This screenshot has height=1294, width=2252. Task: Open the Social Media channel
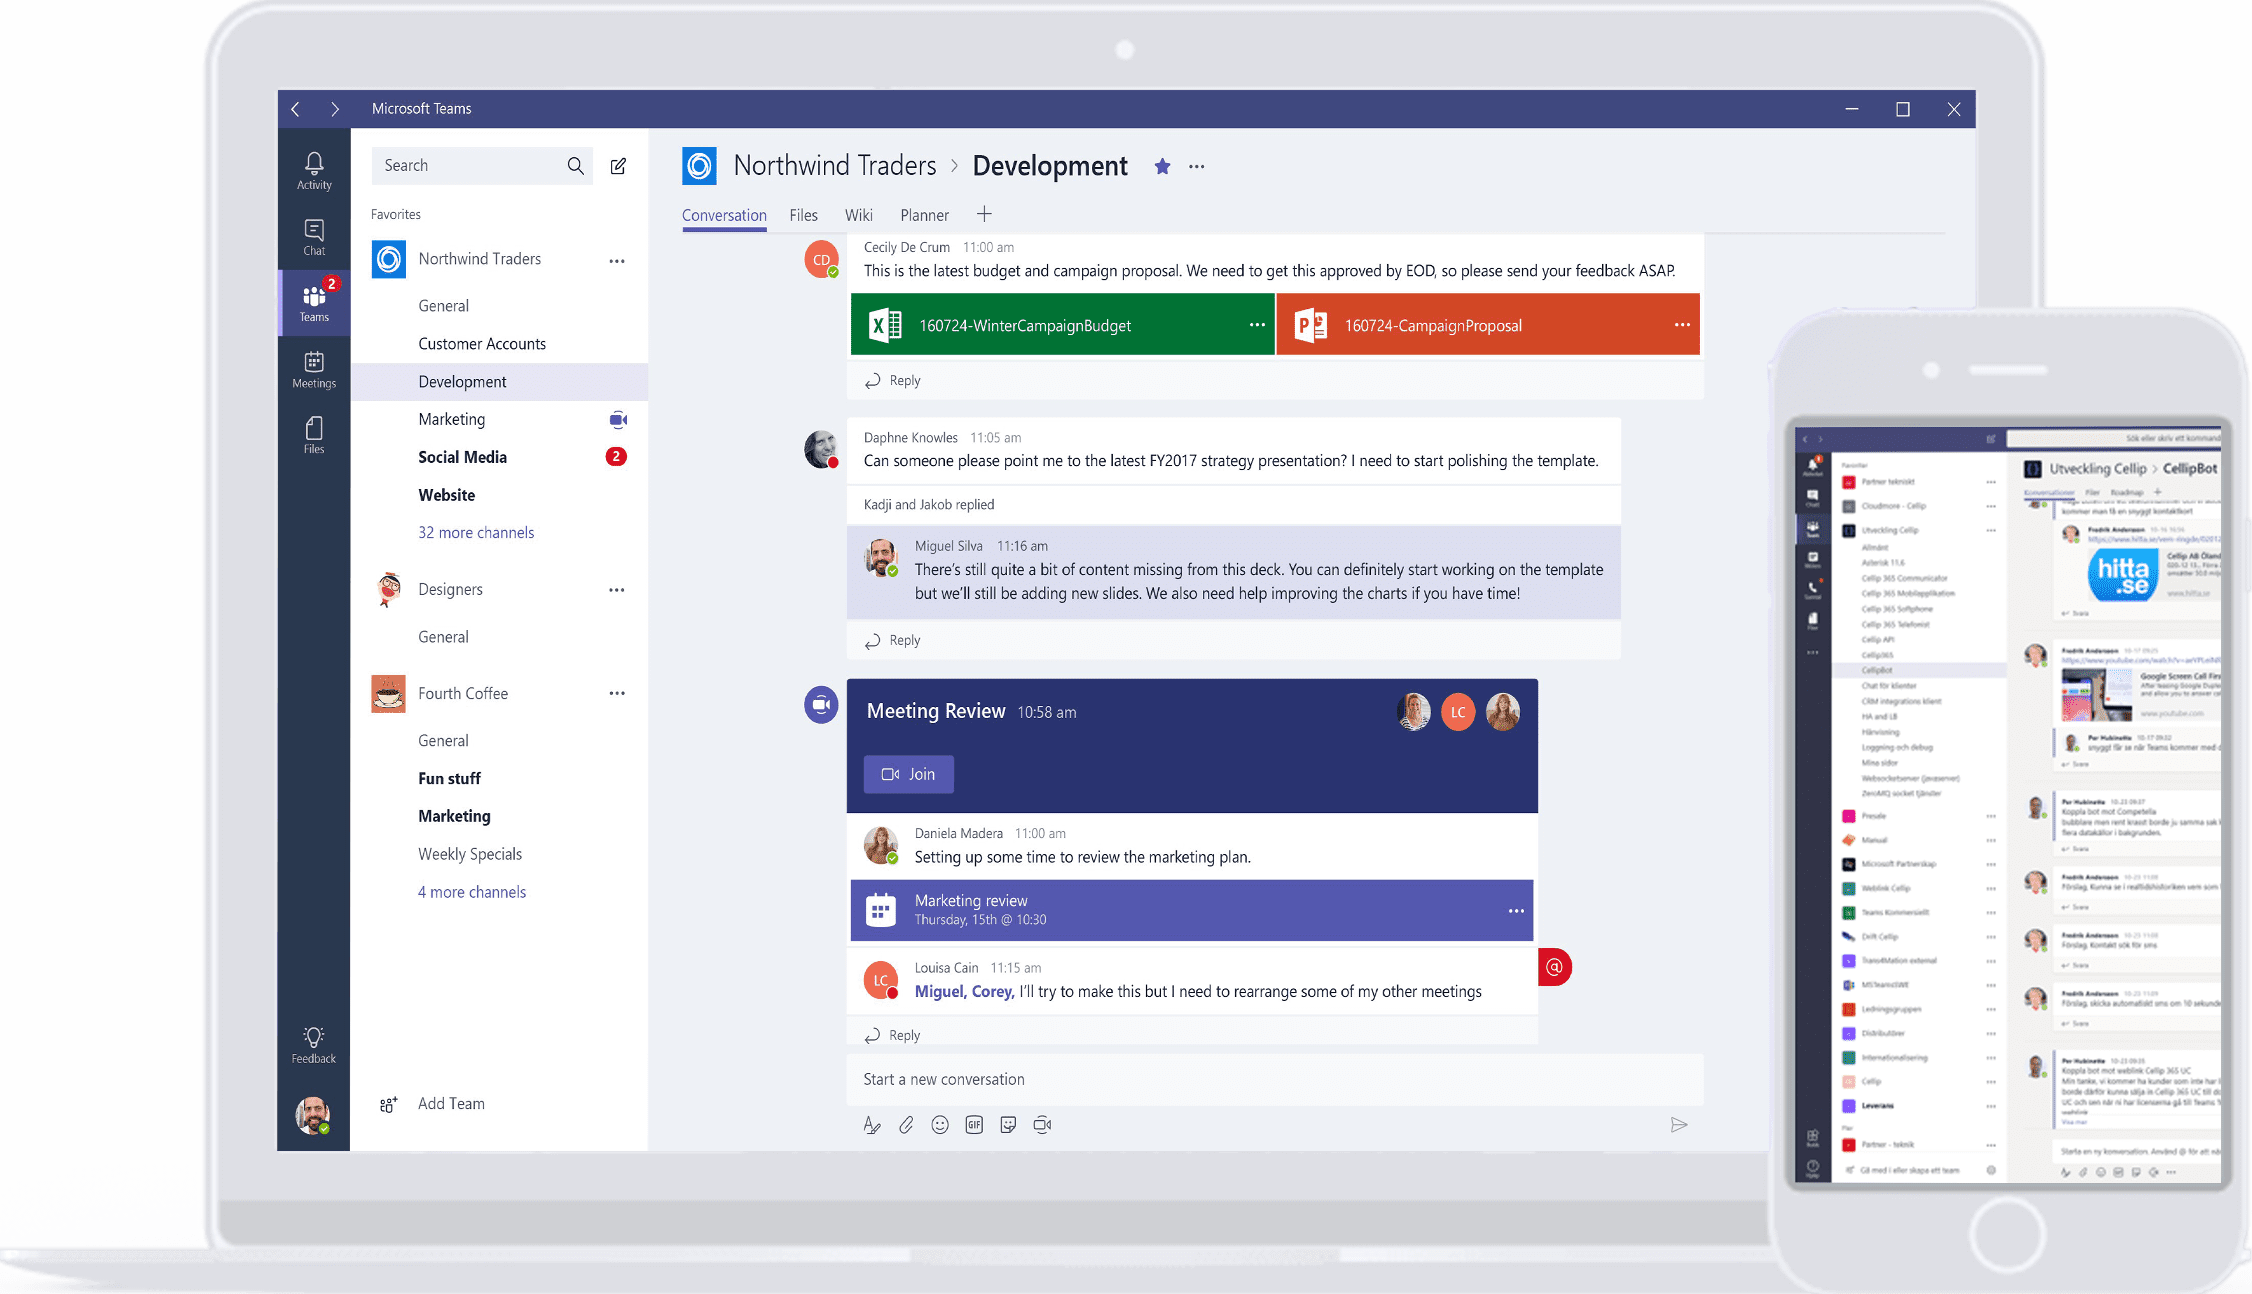462,457
